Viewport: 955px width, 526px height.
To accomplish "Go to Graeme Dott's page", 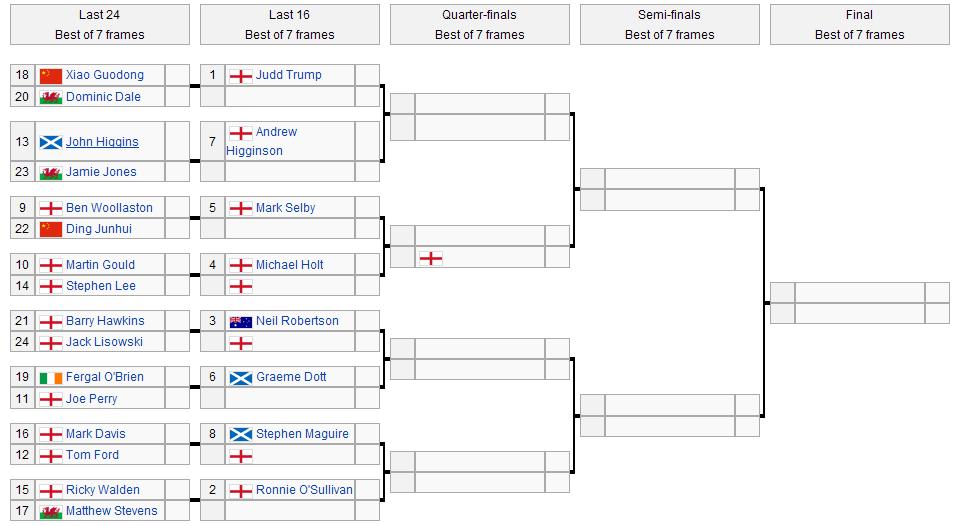I will click(x=291, y=377).
